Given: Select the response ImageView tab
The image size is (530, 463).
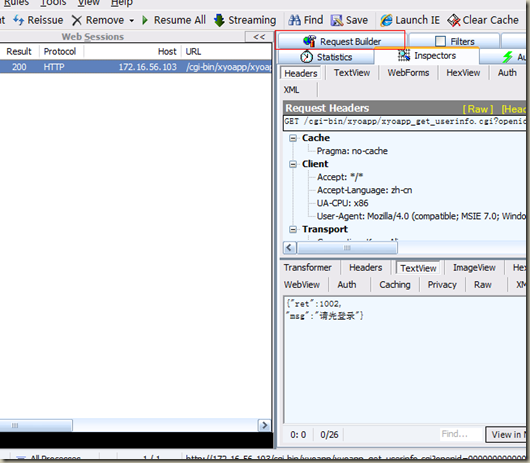Looking at the screenshot, I should (474, 268).
